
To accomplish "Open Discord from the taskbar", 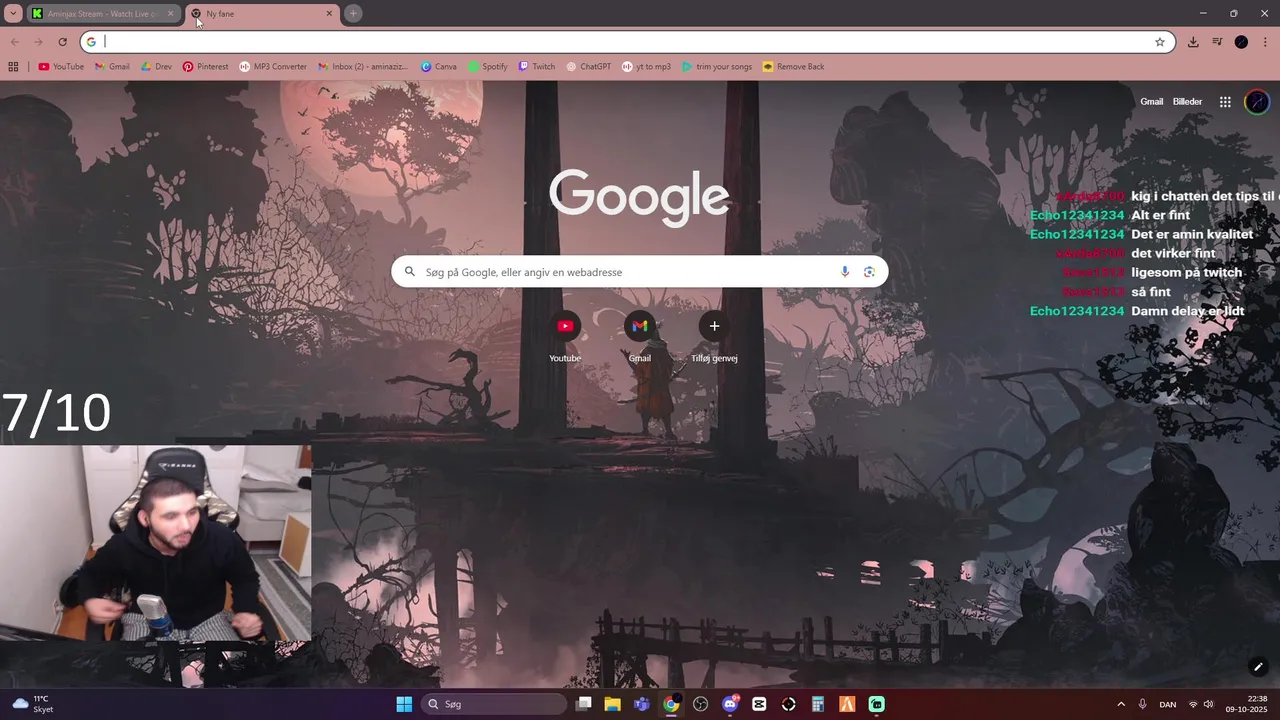I will 730,704.
